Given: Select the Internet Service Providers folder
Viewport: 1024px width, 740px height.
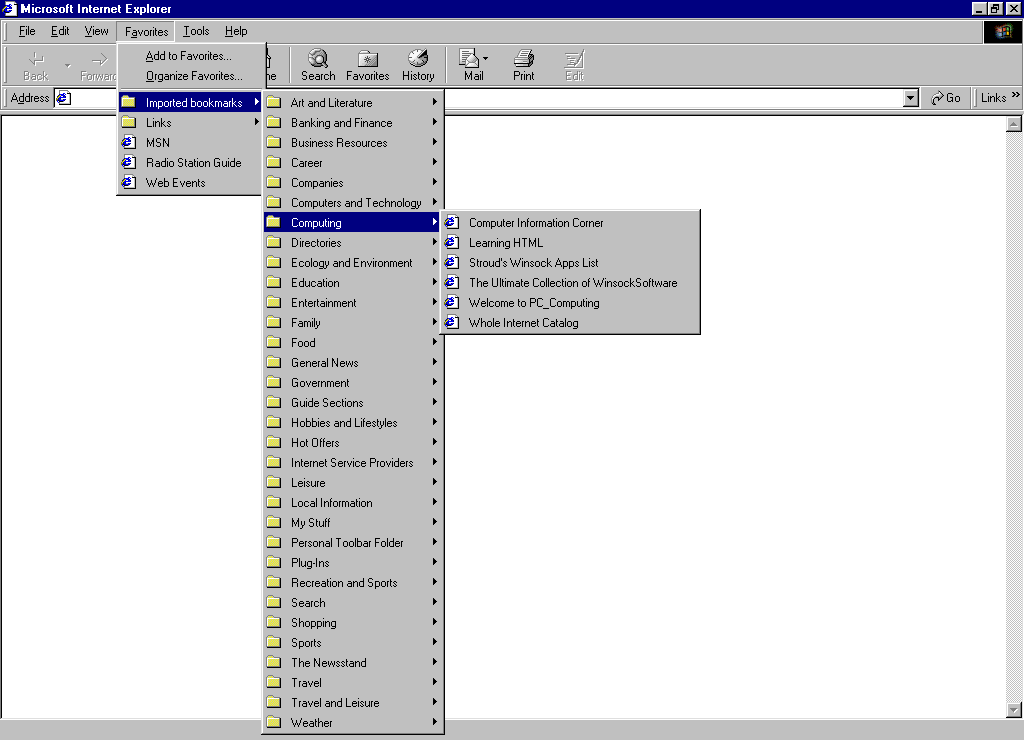Looking at the screenshot, I should click(353, 462).
